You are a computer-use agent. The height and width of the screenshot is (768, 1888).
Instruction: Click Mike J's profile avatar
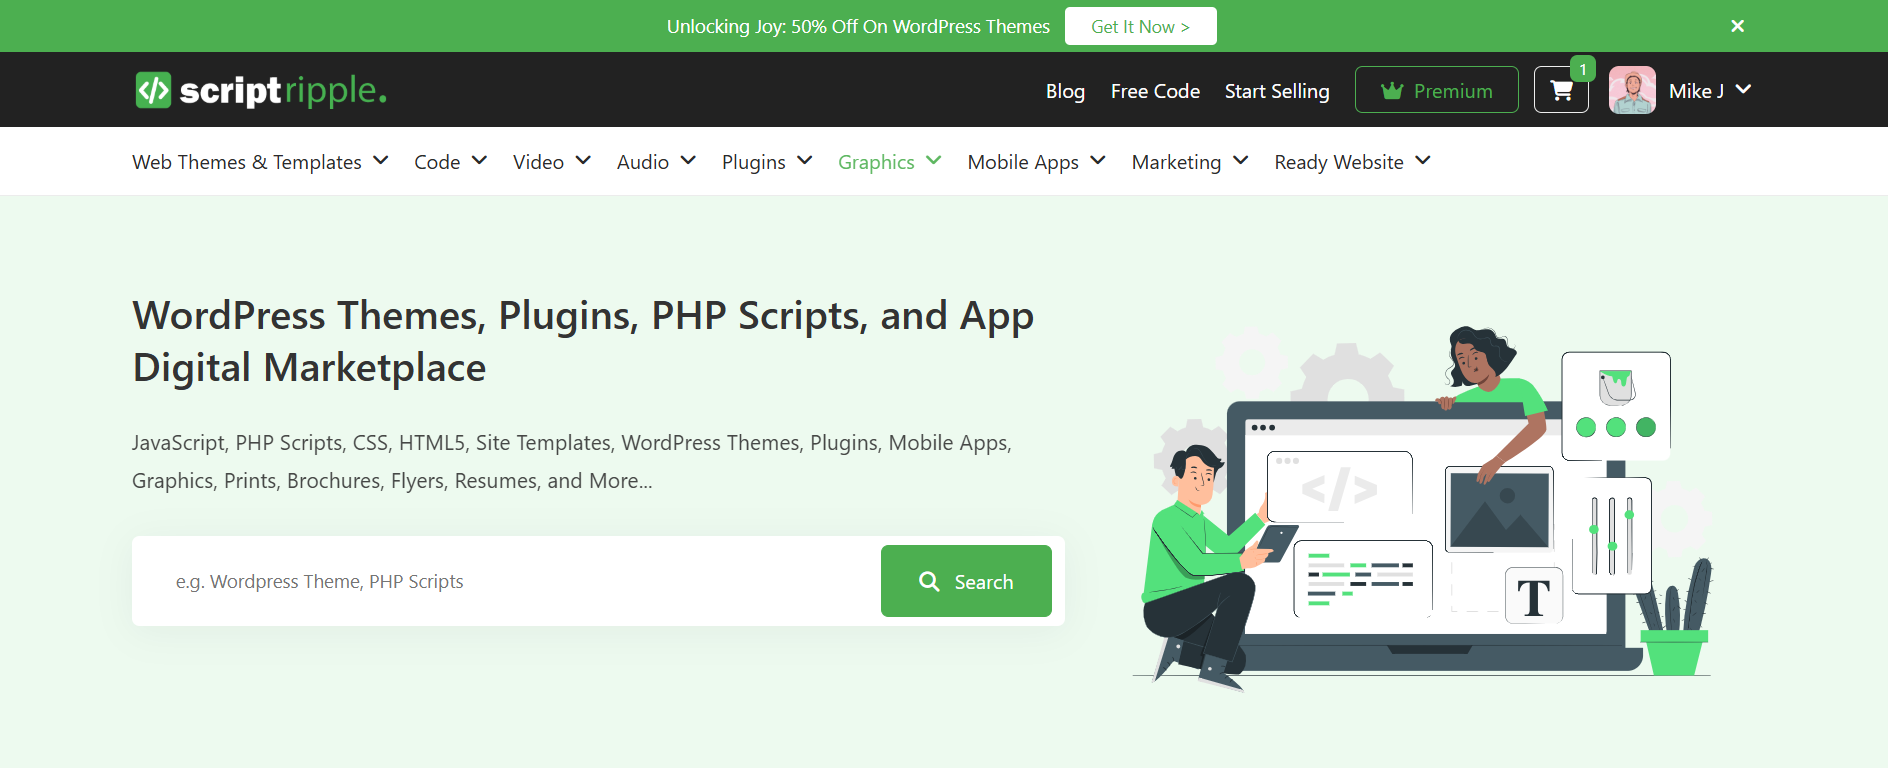tap(1632, 90)
